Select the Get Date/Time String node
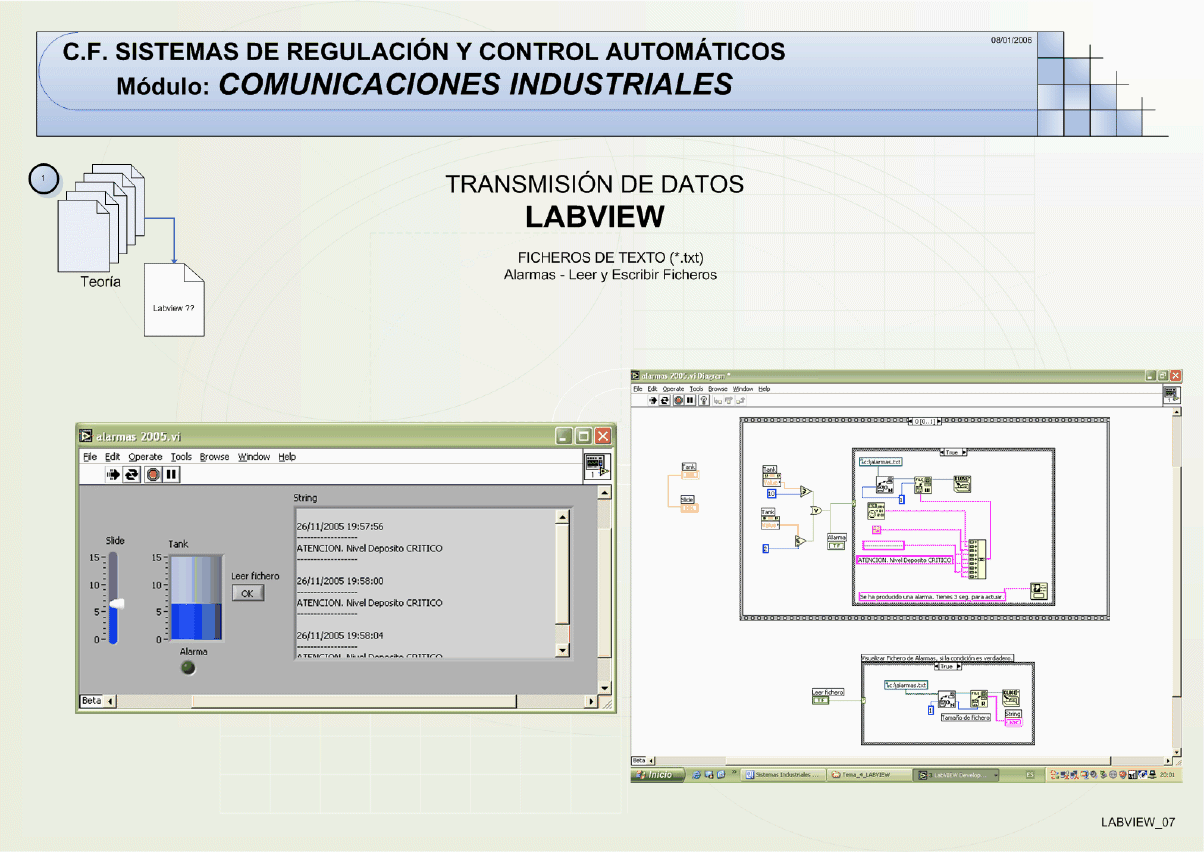1204x852 pixels. [x=876, y=510]
